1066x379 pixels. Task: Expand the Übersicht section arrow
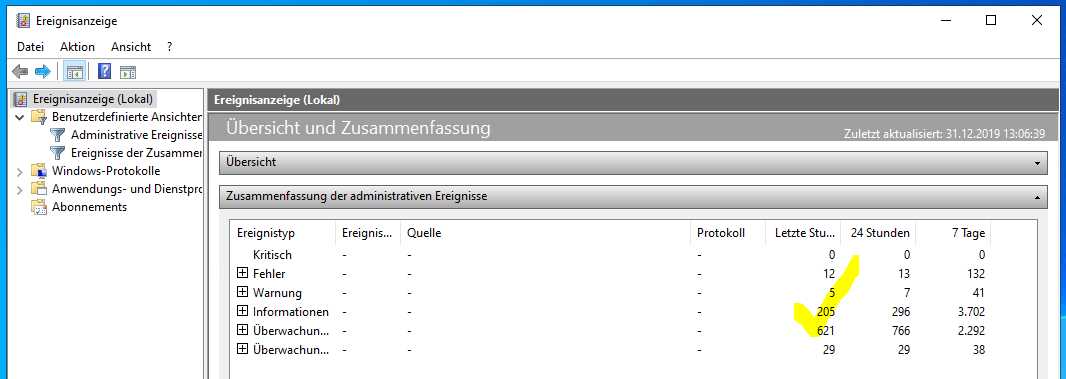coord(1037,163)
